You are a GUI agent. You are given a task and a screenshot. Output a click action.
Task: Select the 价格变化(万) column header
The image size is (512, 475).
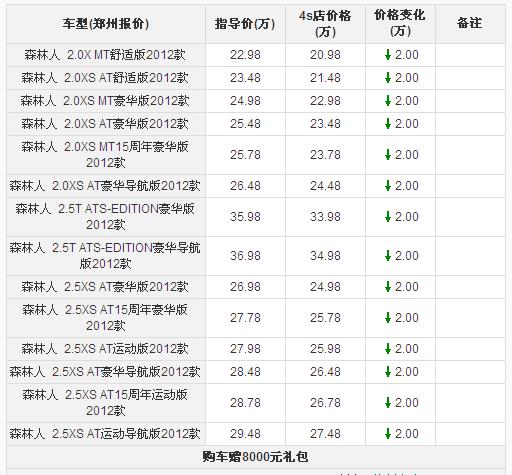click(400, 23)
